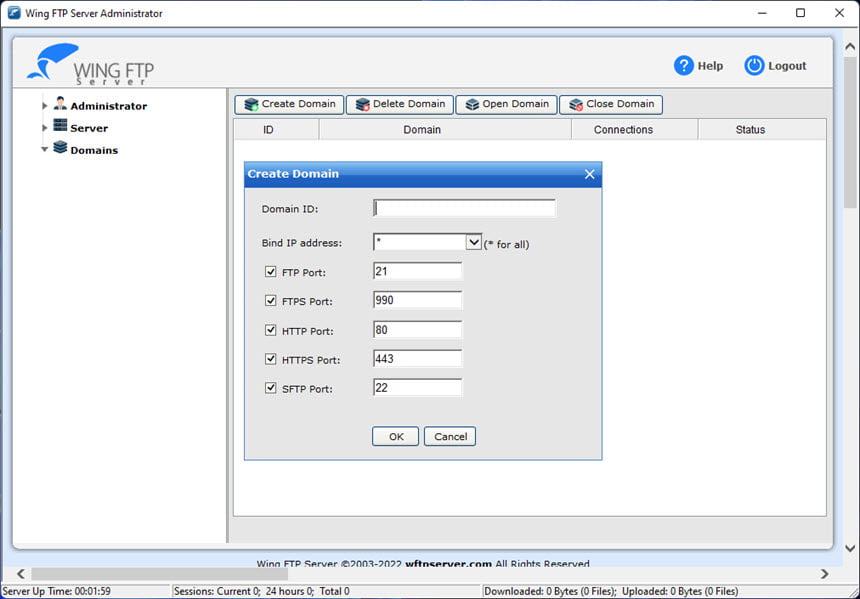Image resolution: width=860 pixels, height=599 pixels.
Task: Click the Status column header
Action: coord(762,130)
